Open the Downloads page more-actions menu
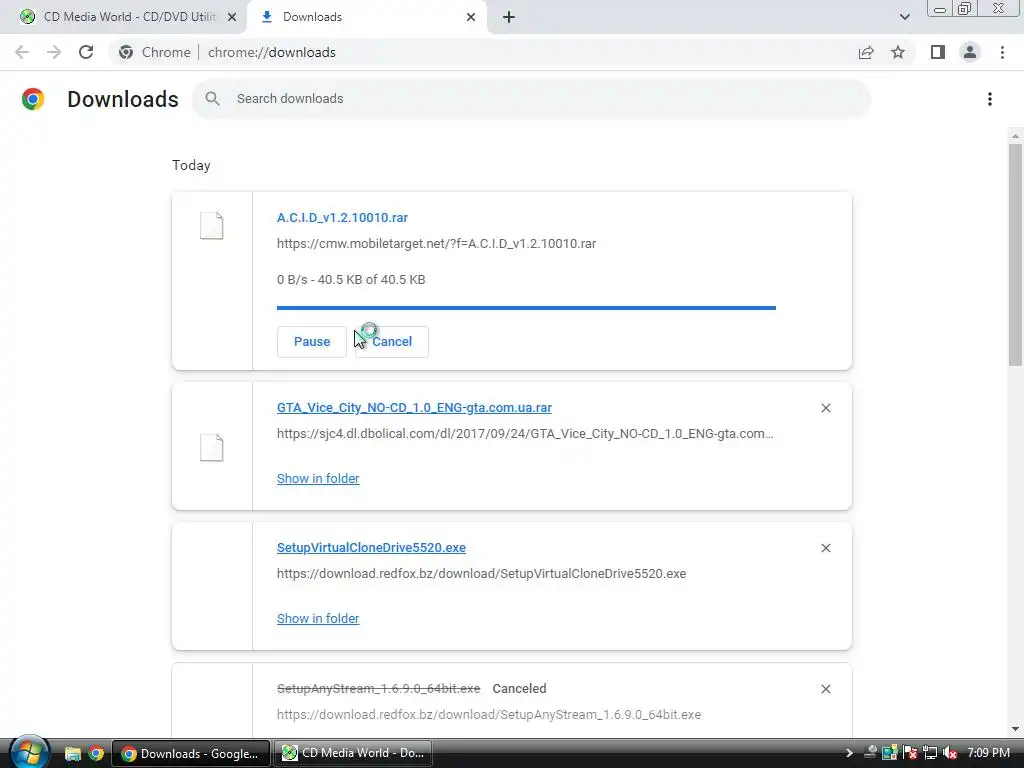The image size is (1024, 768). [x=990, y=99]
